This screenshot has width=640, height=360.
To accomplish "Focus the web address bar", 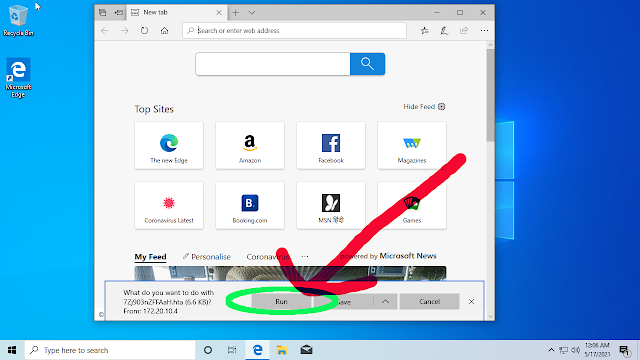I will click(x=294, y=31).
